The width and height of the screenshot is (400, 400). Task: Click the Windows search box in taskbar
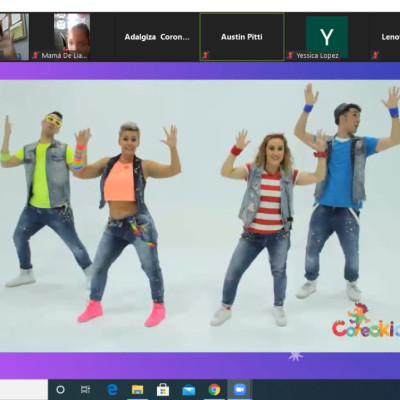pyautogui.click(x=24, y=389)
